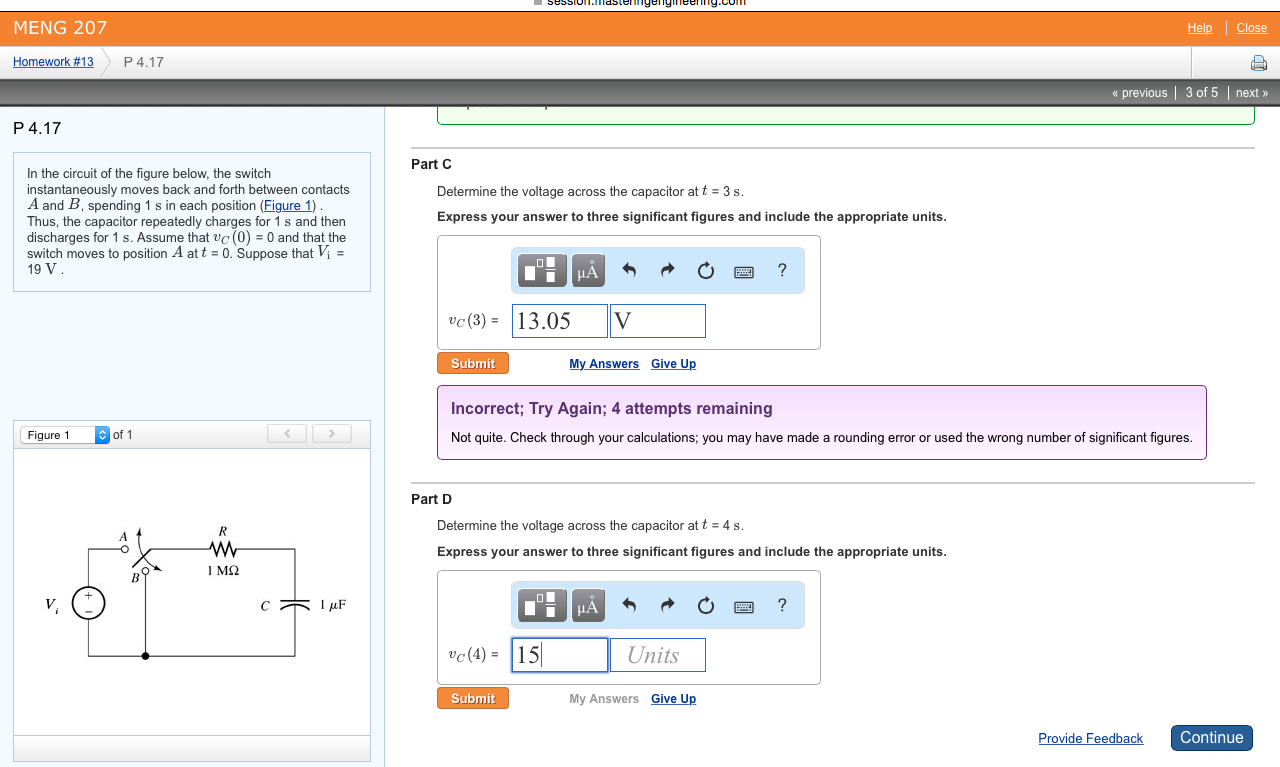The height and width of the screenshot is (767, 1280).
Task: Click the Part D Units input field
Action: (658, 655)
